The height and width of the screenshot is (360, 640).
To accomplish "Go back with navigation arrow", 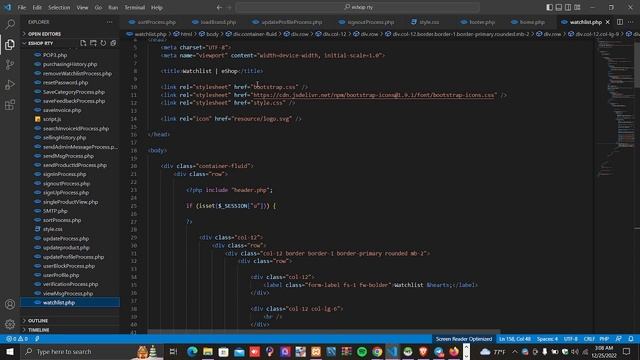I will point(219,7).
